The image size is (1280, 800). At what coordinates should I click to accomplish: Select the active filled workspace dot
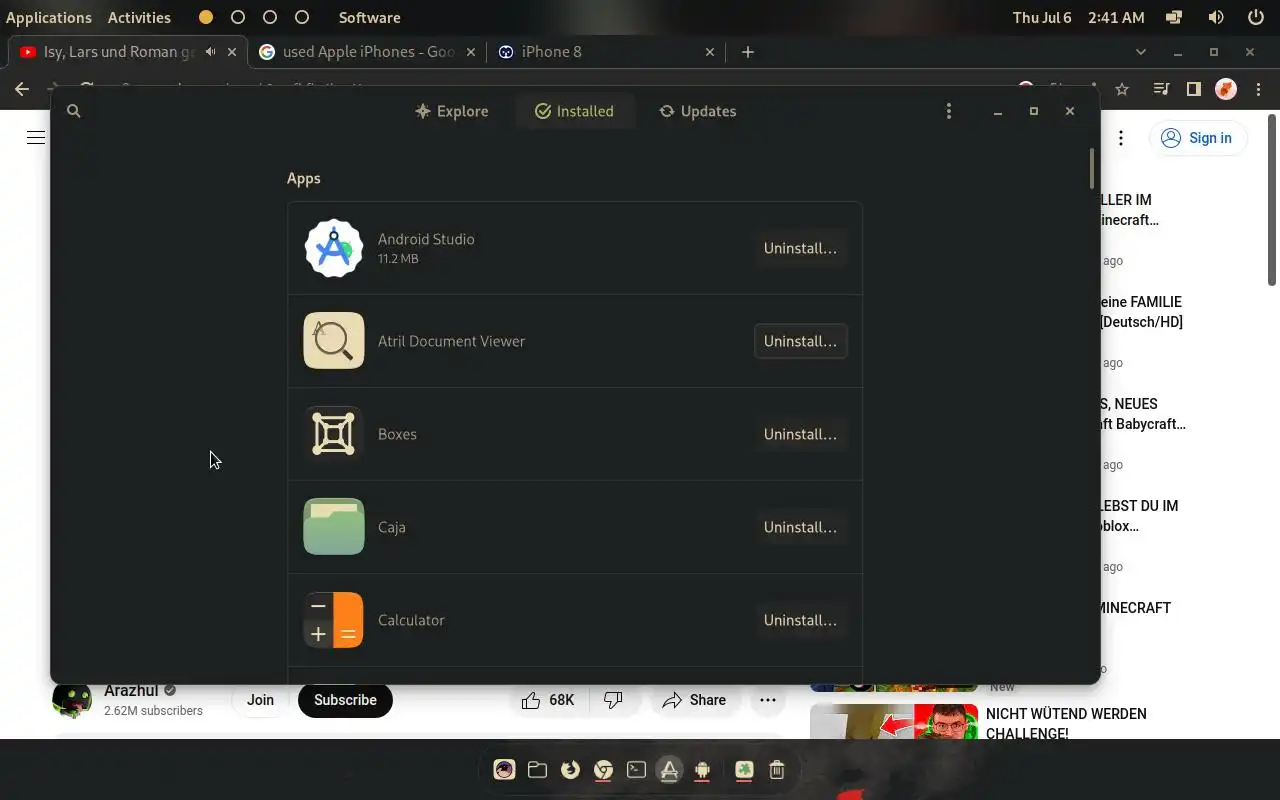point(206,18)
